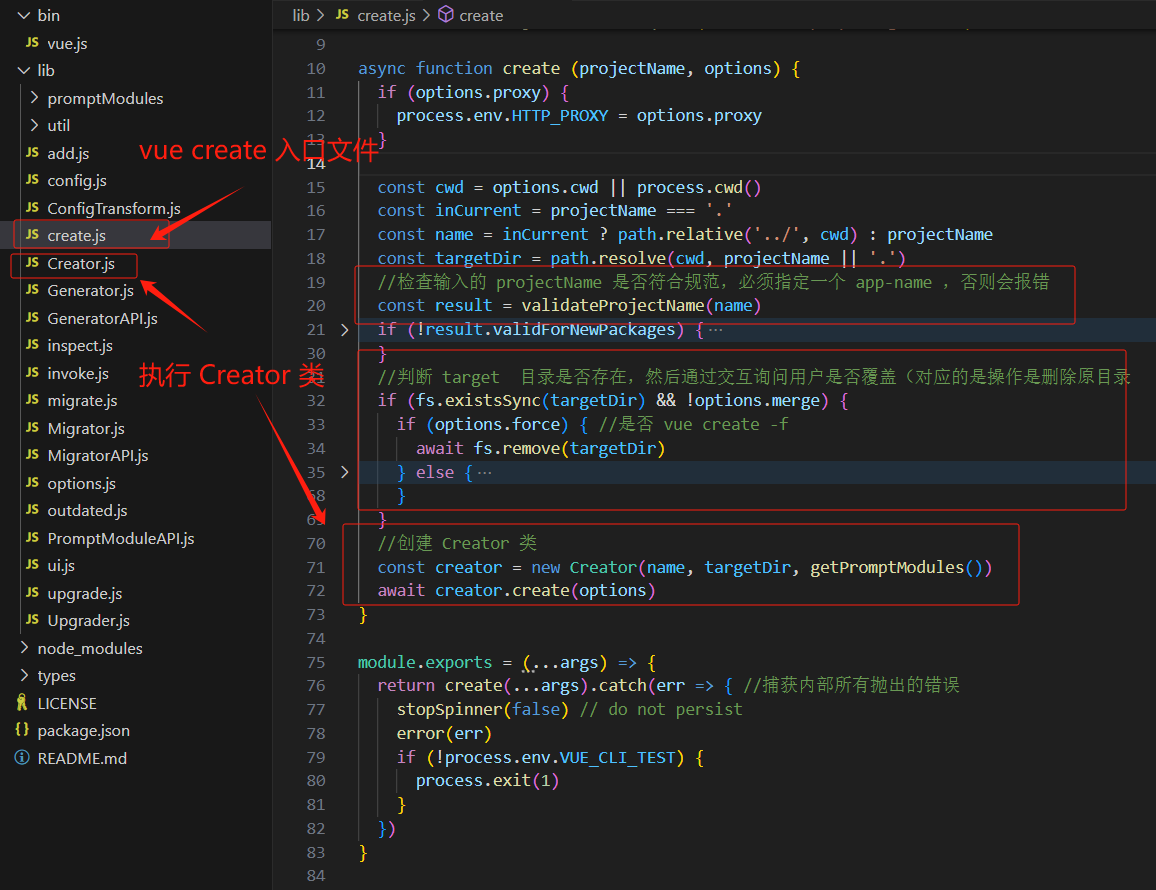Viewport: 1156px width, 890px height.
Task: Open the add.js file
Action: click(x=68, y=153)
